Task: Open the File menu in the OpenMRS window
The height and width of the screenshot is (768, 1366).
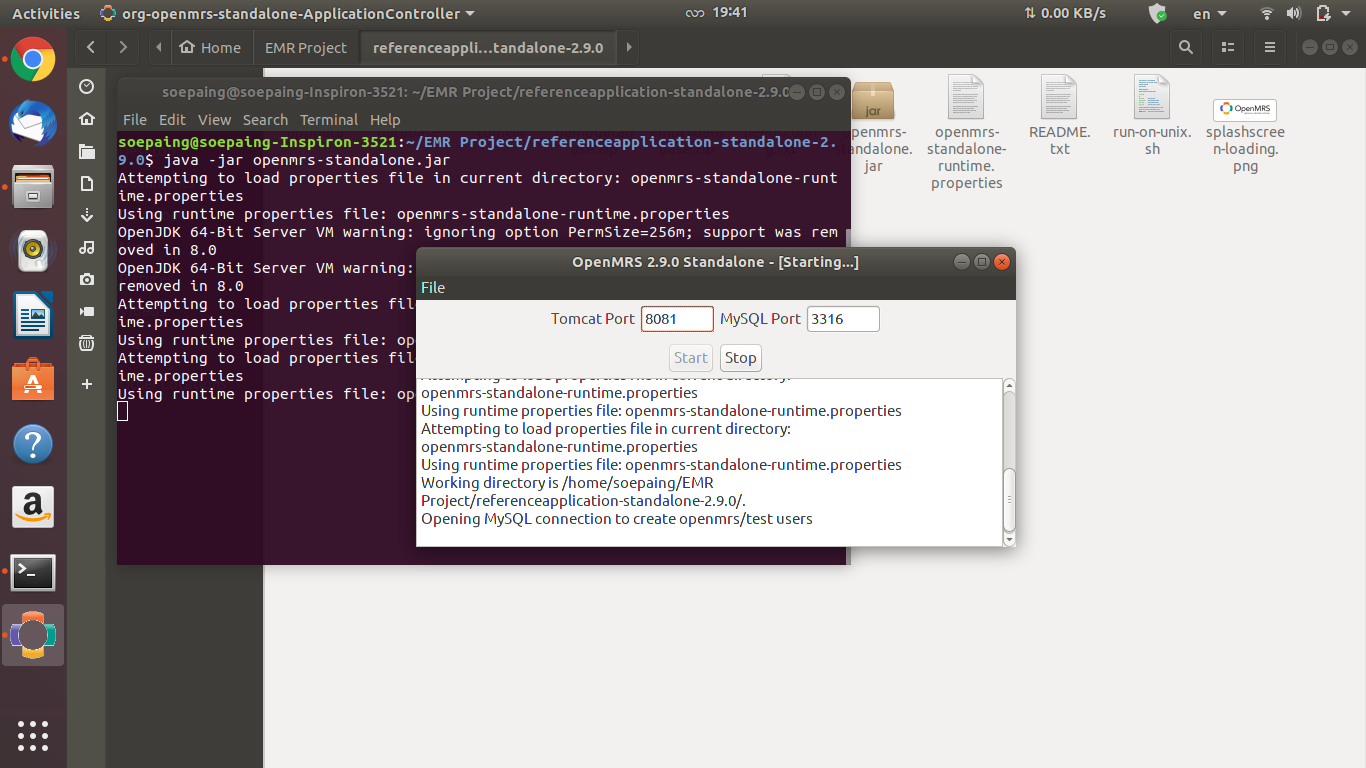Action: click(433, 287)
